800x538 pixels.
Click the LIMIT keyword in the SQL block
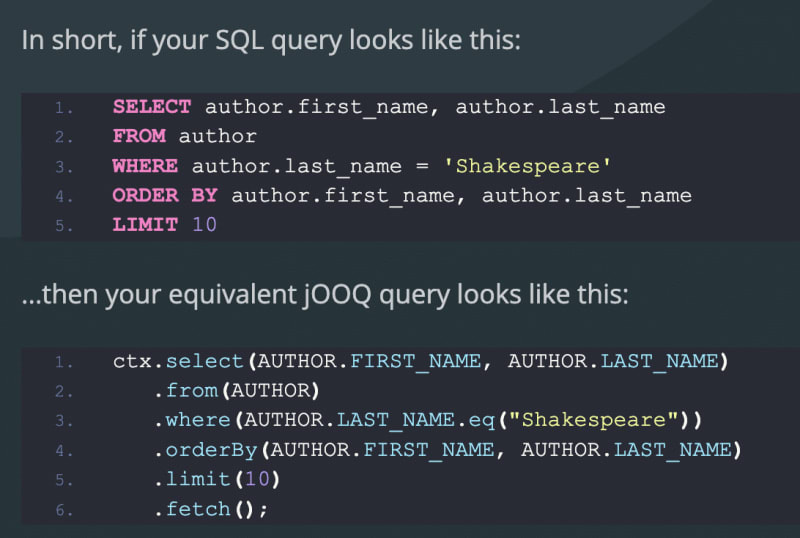(x=145, y=225)
